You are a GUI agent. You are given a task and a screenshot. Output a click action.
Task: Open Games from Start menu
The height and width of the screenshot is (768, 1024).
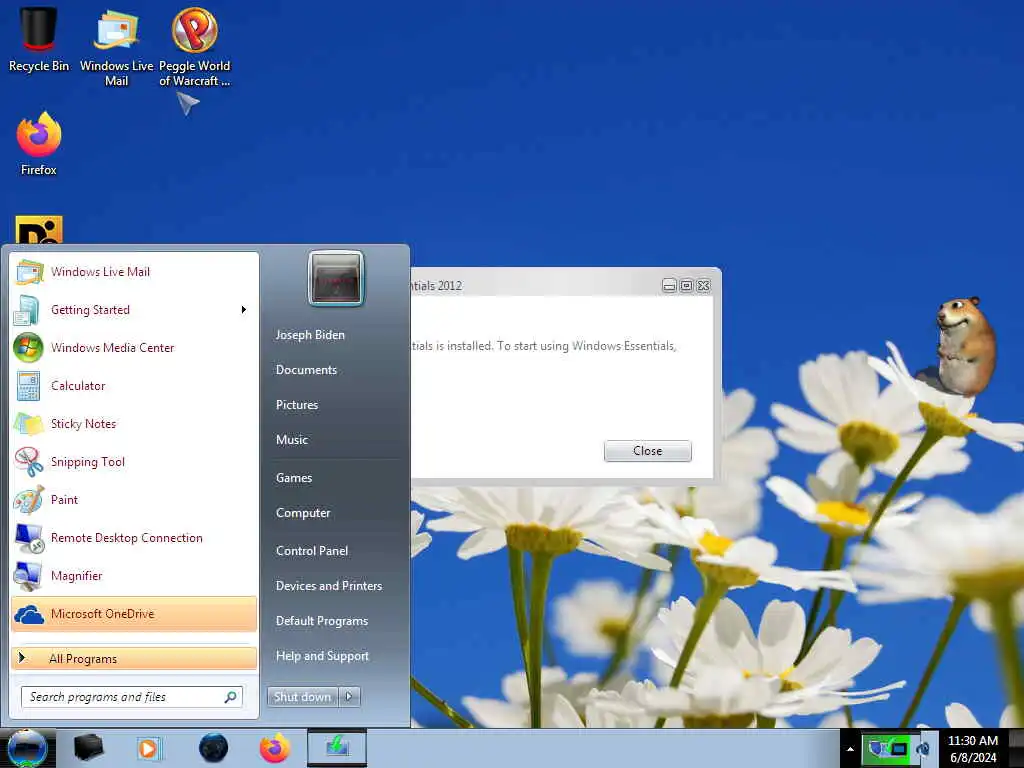tap(294, 478)
